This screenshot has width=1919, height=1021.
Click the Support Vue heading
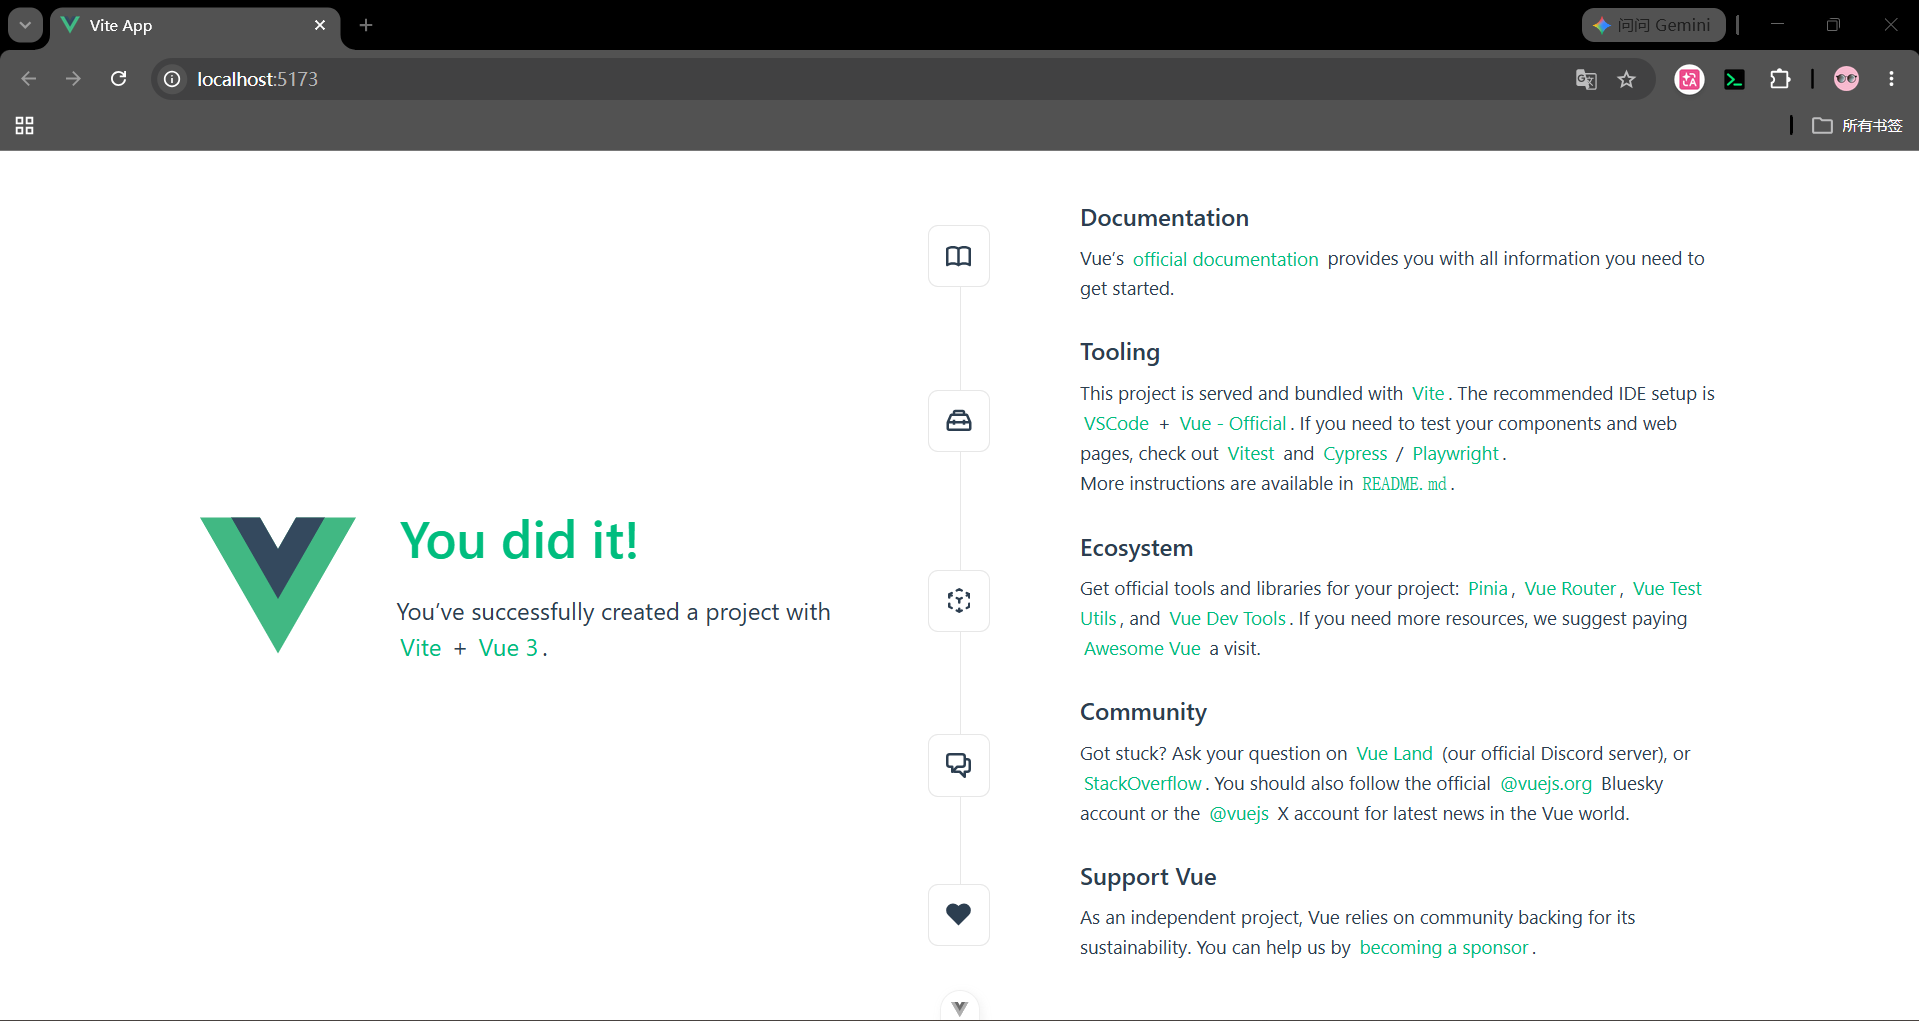1148,877
